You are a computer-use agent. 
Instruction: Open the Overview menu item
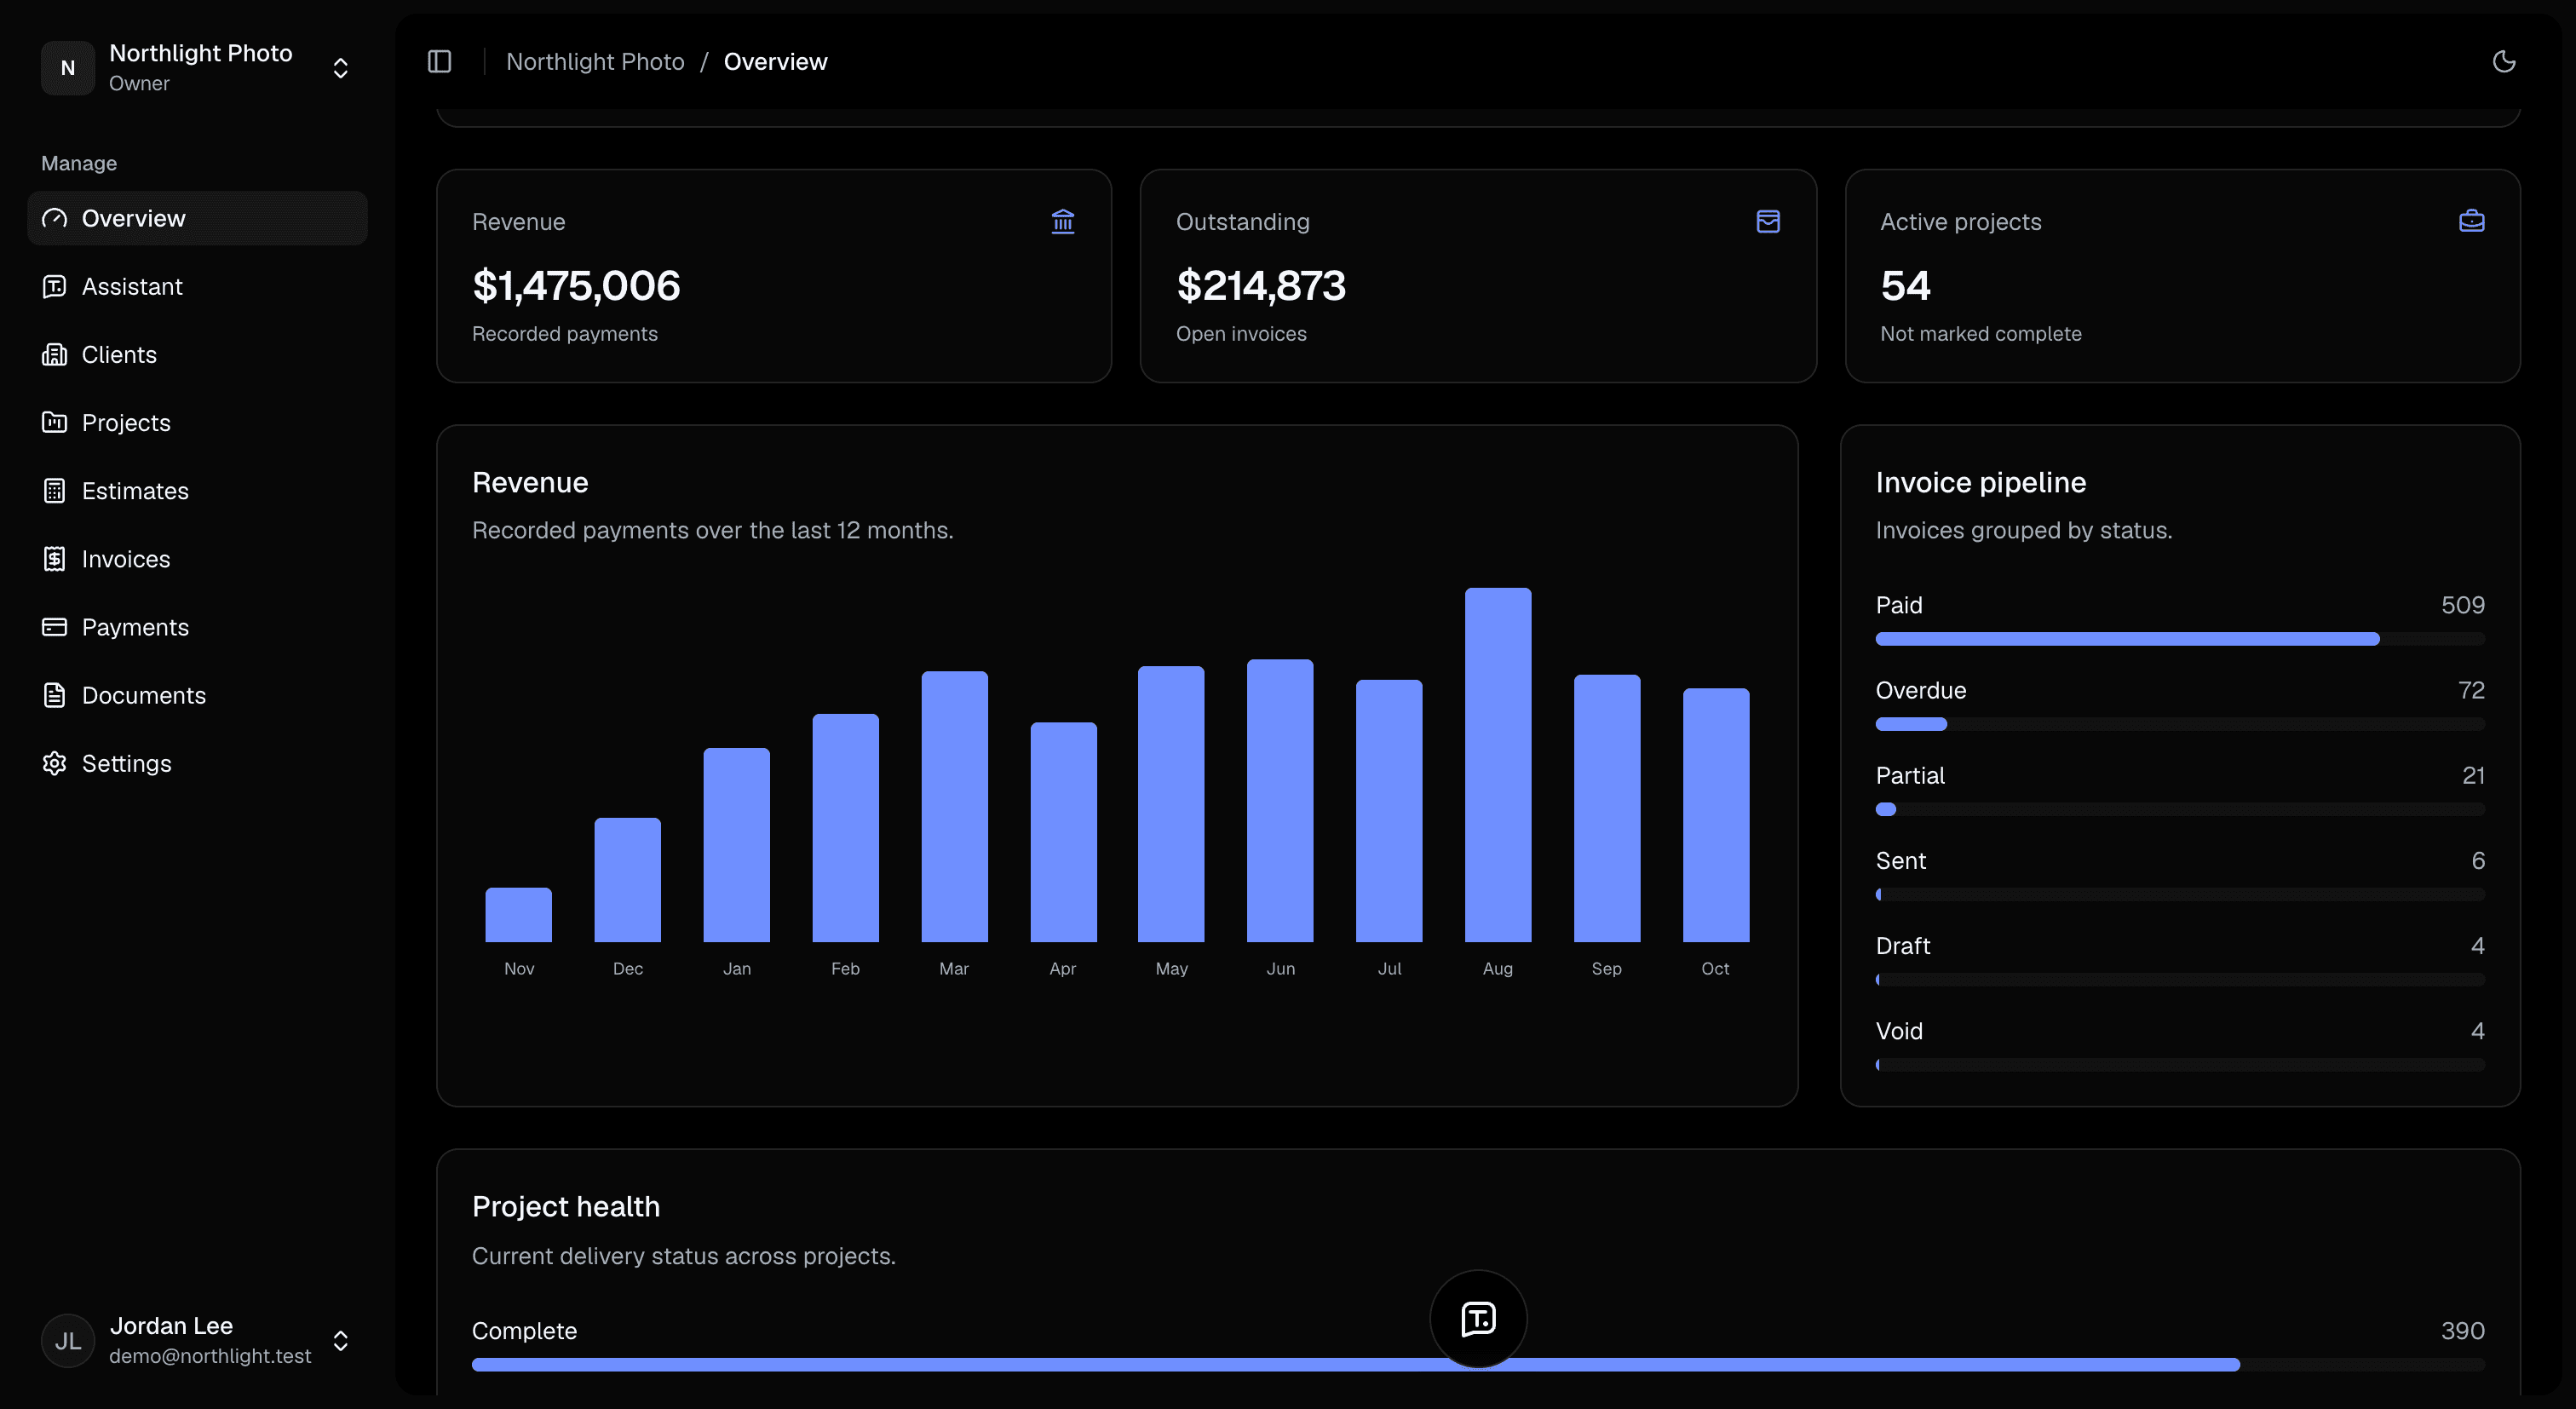(198, 218)
